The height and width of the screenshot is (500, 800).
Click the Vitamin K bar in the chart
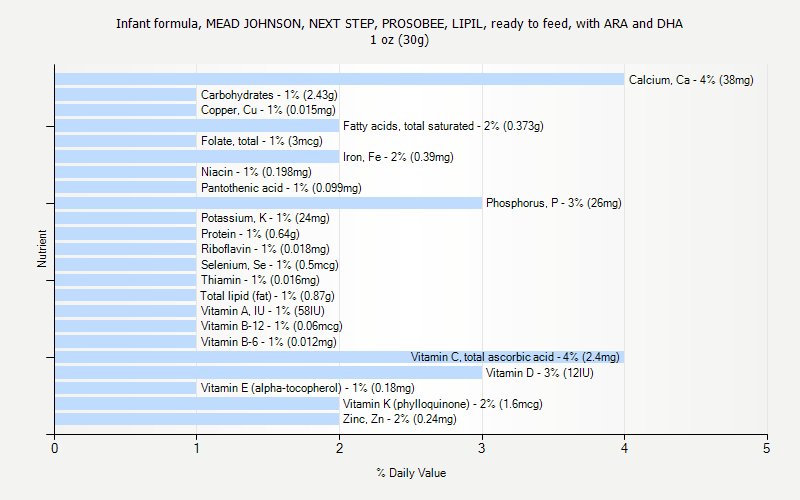197,404
